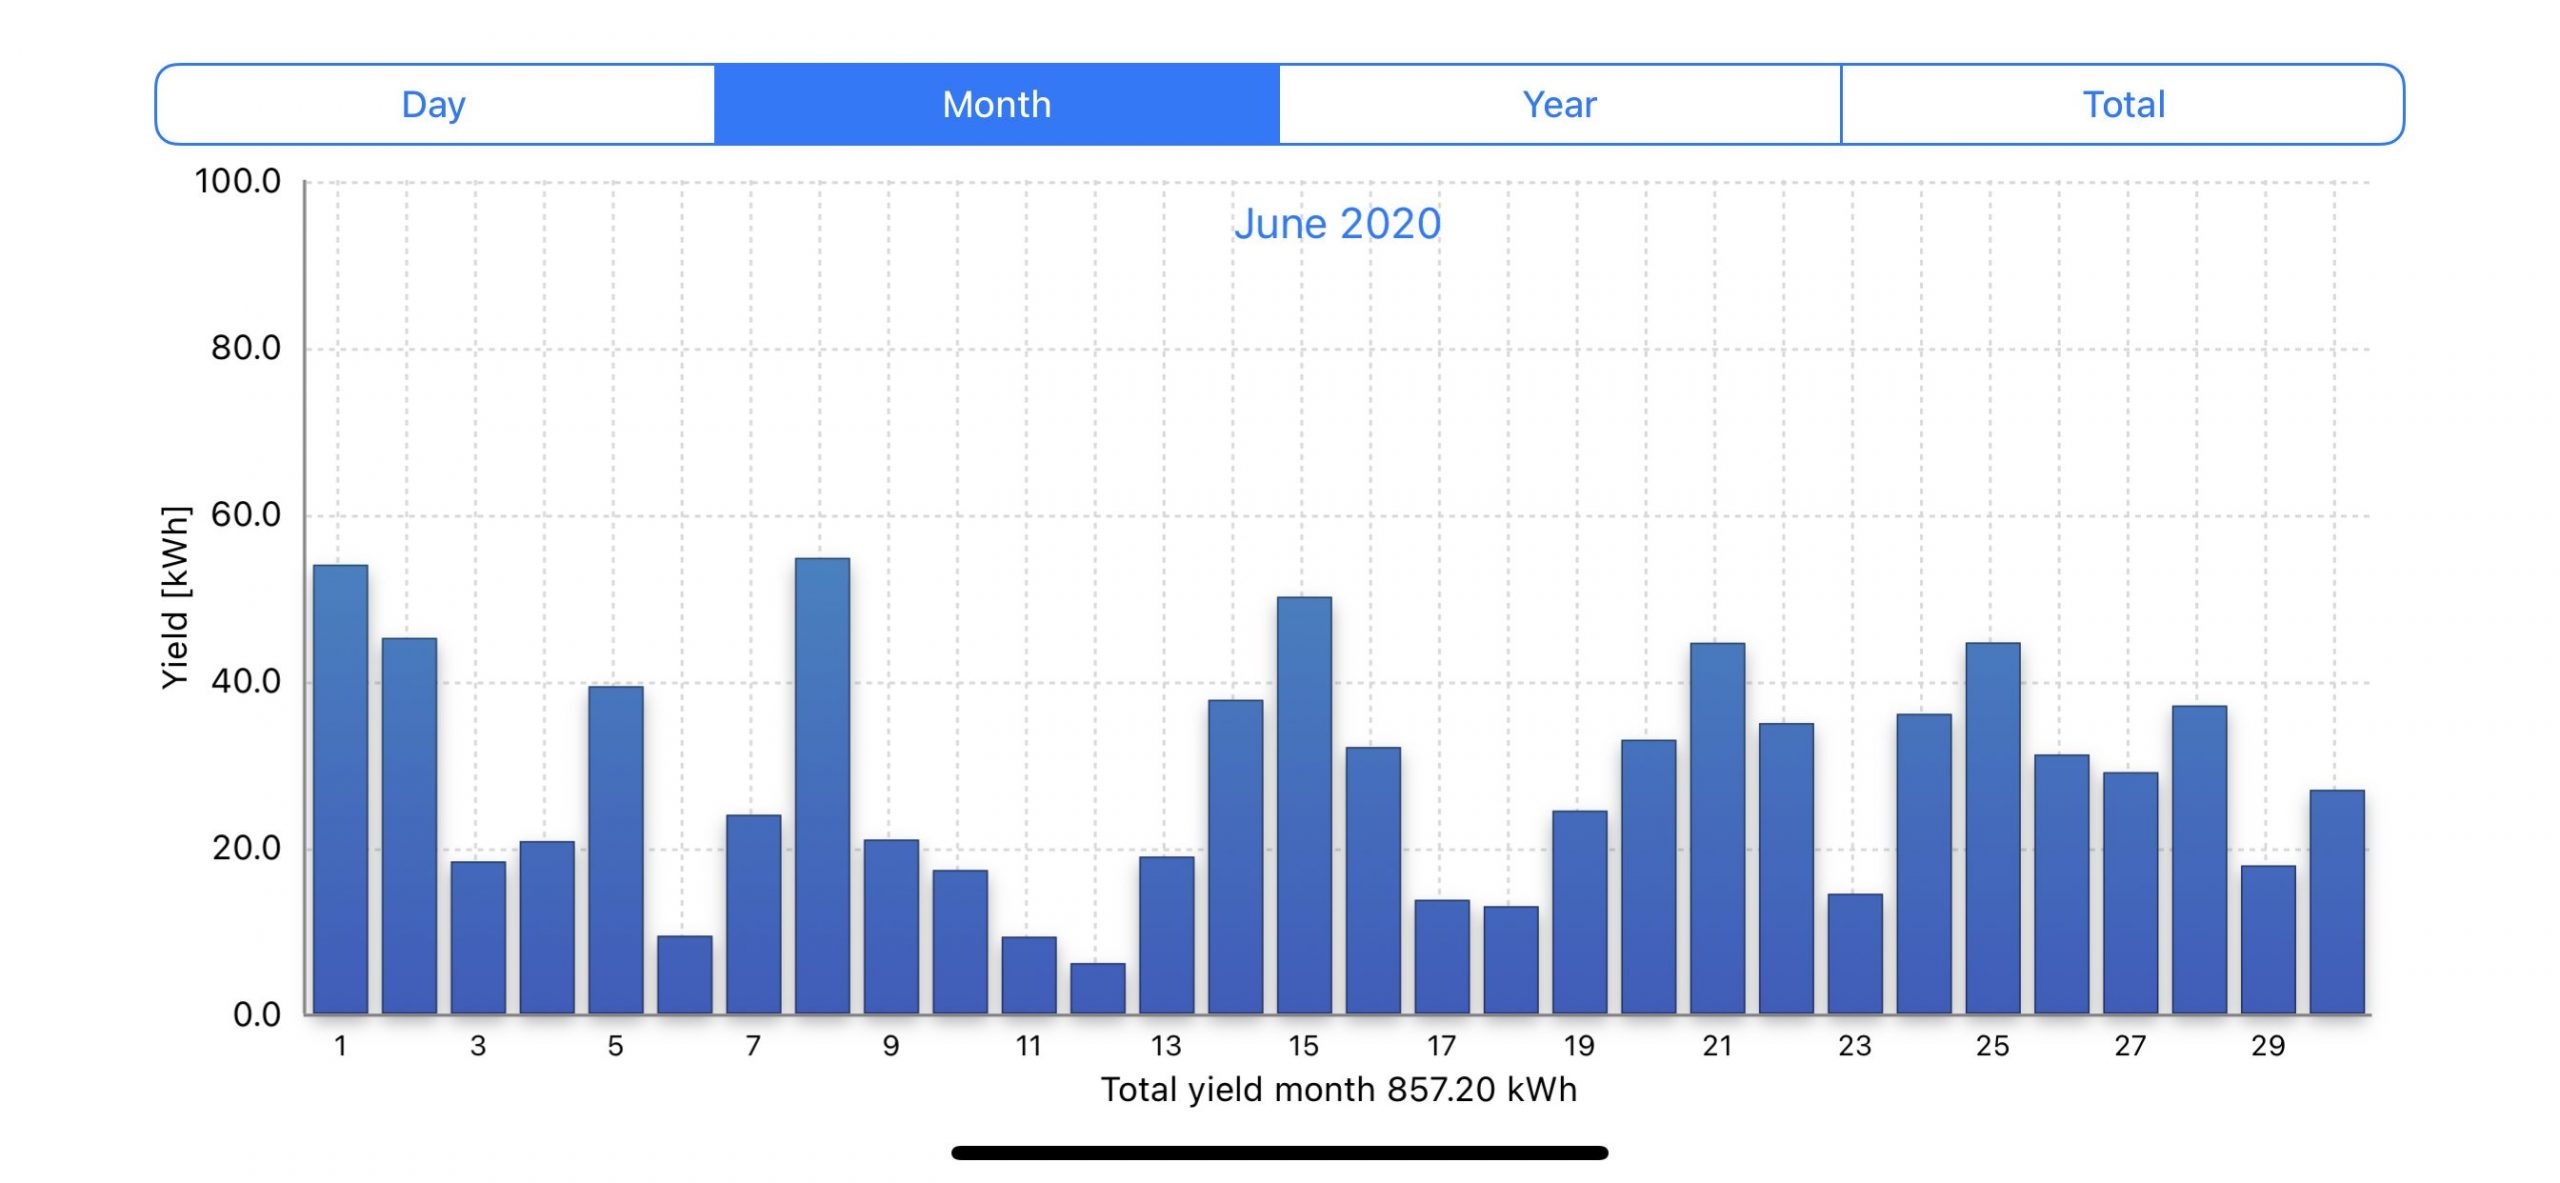Tap the bar for June 2
Viewport: 2560px width, 1183px height.
click(x=409, y=826)
